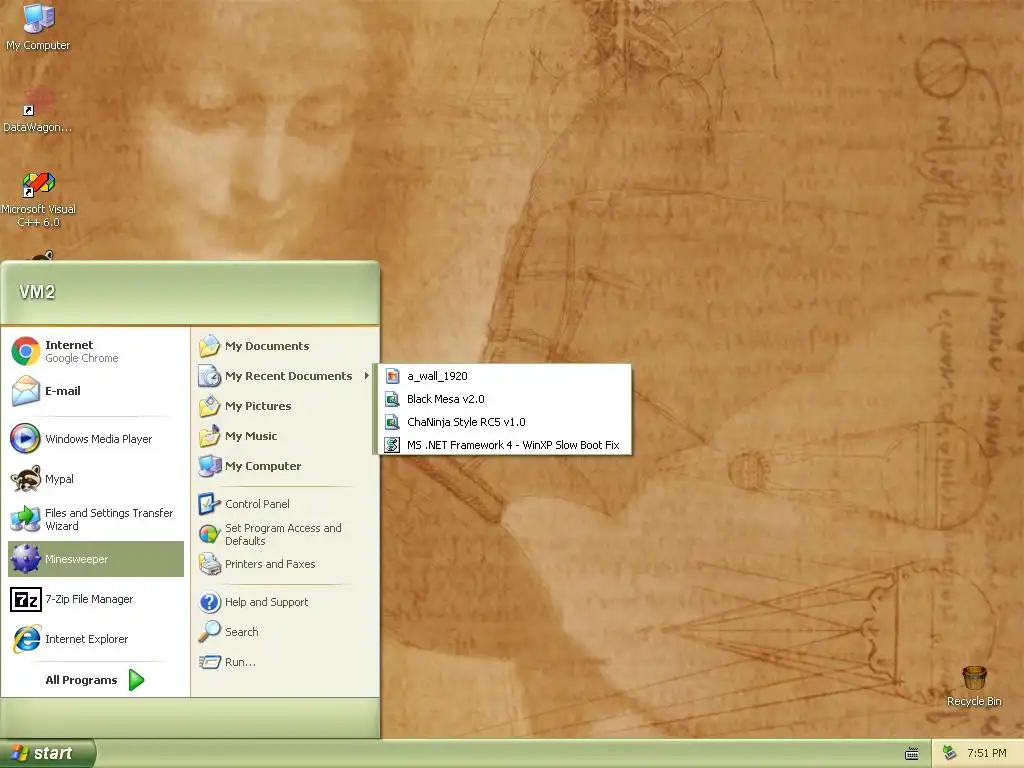The image size is (1024, 768).
Task: Click the My Recent Documents label
Action: [289, 376]
